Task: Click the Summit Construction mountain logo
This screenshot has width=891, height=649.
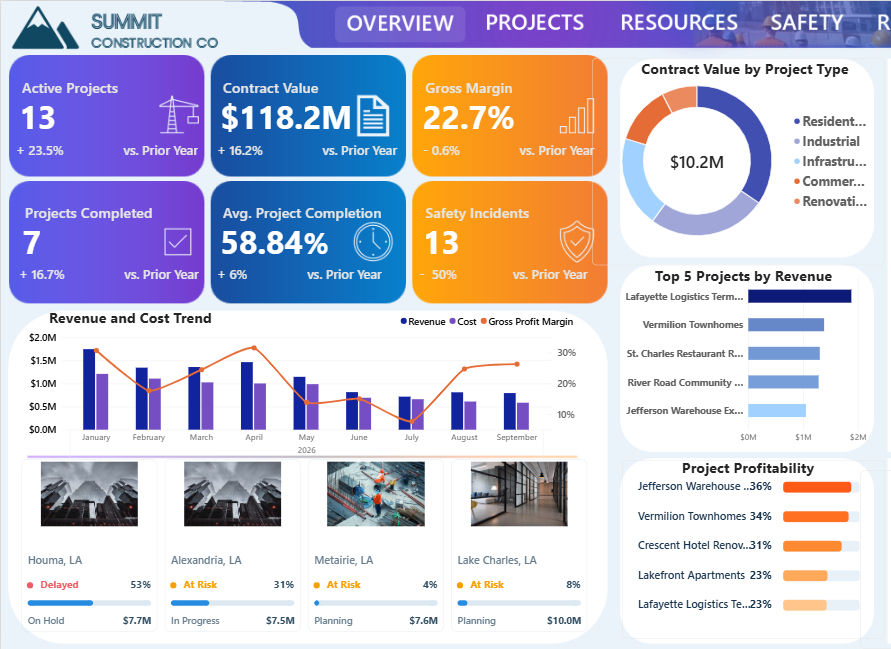Action: [x=45, y=28]
